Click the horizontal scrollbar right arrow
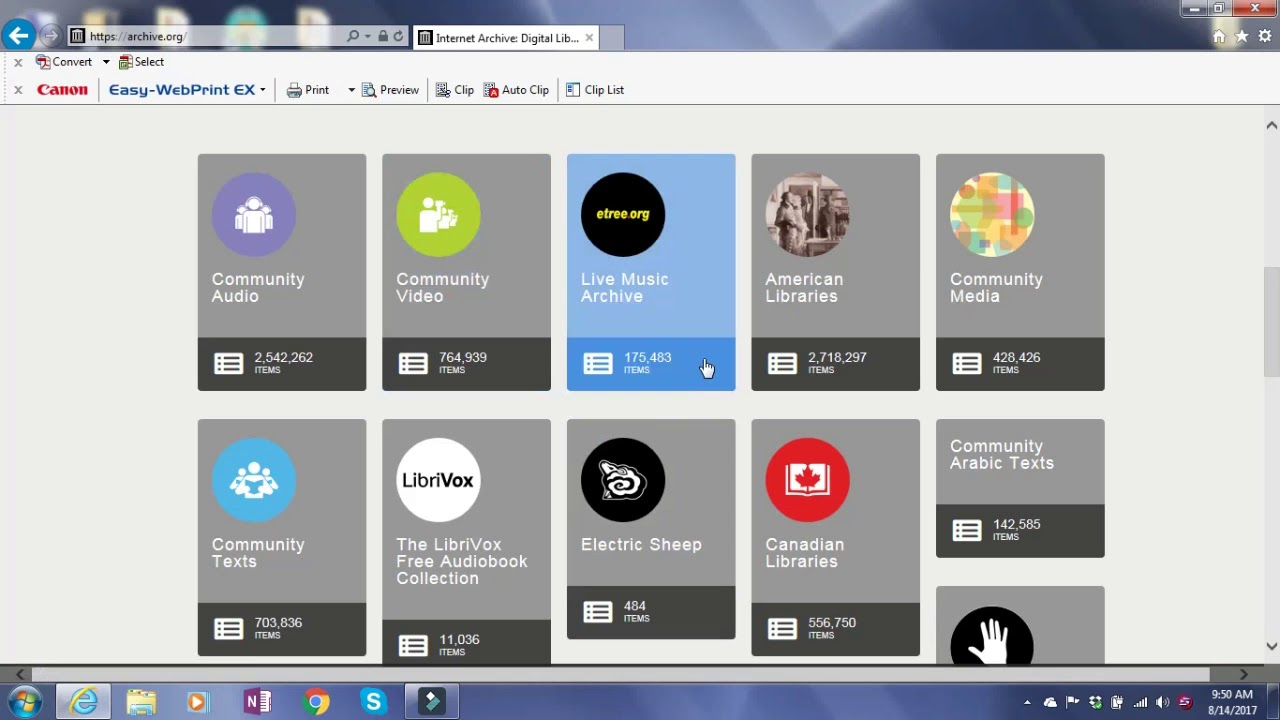Image resolution: width=1280 pixels, height=720 pixels. point(1243,675)
